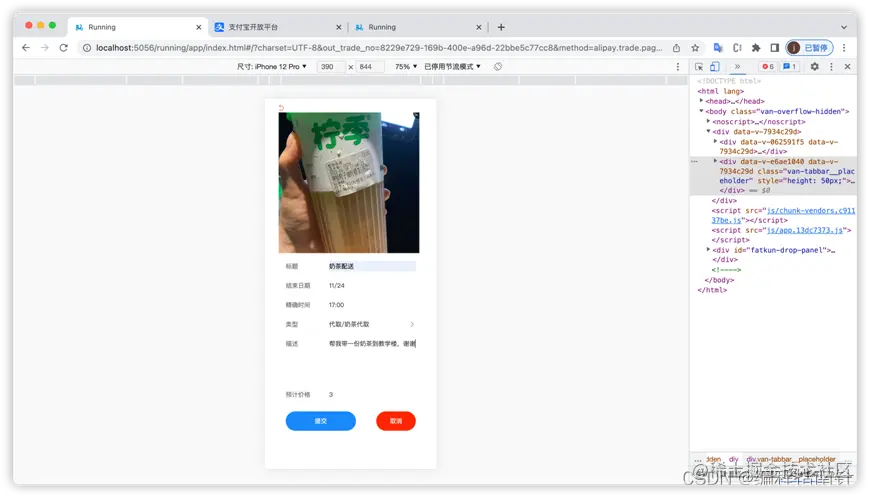The width and height of the screenshot is (869, 497).
Task: Select div.van-tabbar__placeholder breadcrumb
Action: [791, 459]
